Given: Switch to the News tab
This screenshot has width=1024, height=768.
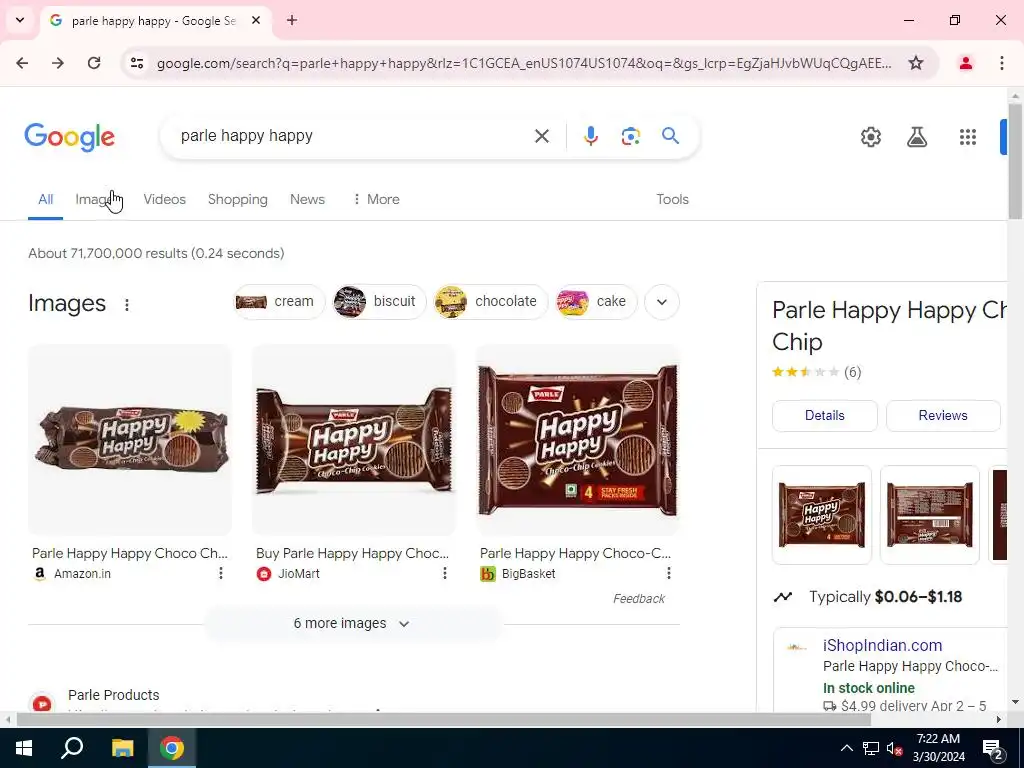Looking at the screenshot, I should (x=307, y=199).
